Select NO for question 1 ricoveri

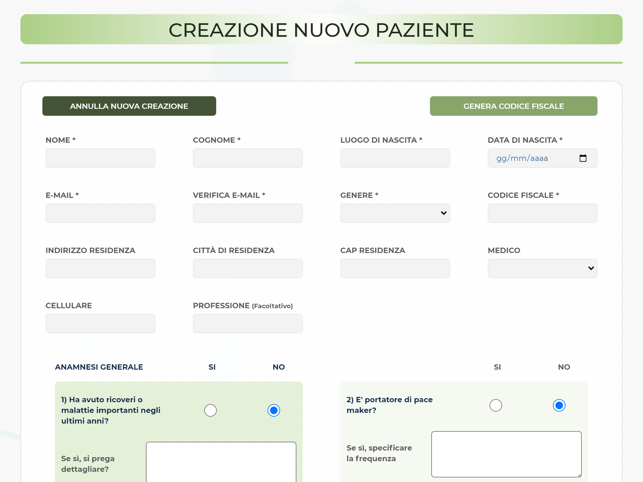pos(274,410)
